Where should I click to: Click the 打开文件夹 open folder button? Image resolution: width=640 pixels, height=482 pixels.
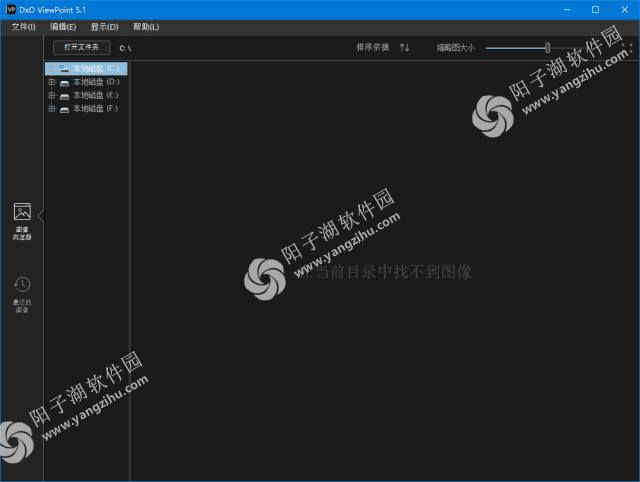(82, 47)
